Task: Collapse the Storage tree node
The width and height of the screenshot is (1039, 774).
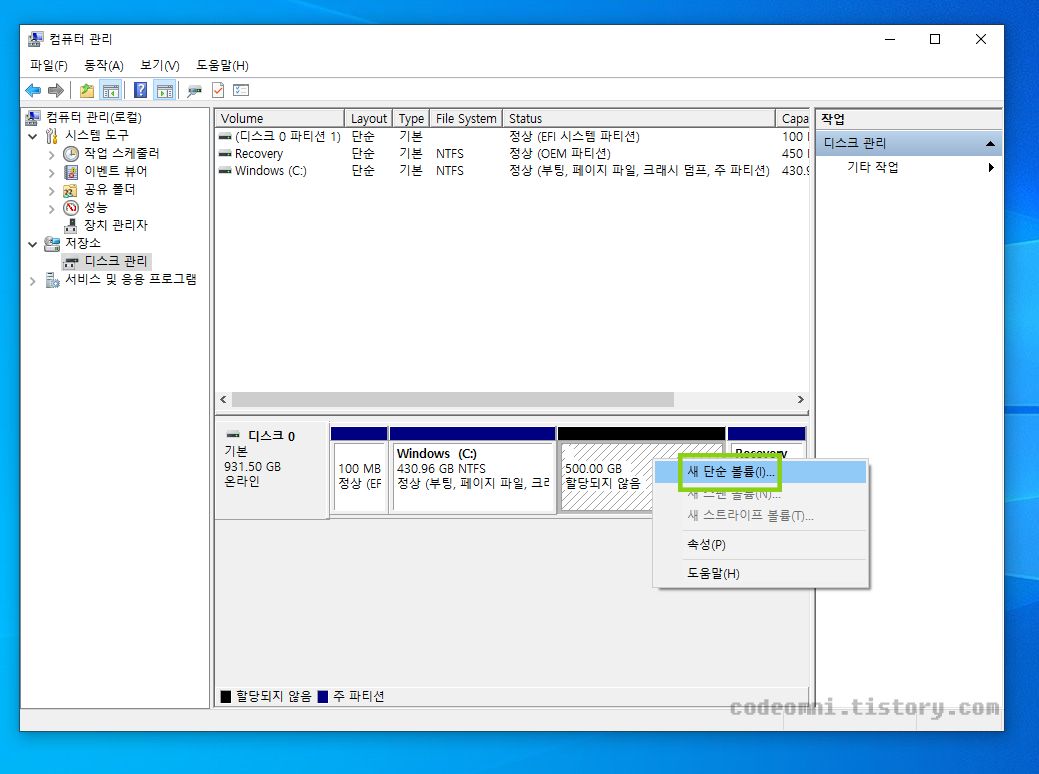Action: 32,245
